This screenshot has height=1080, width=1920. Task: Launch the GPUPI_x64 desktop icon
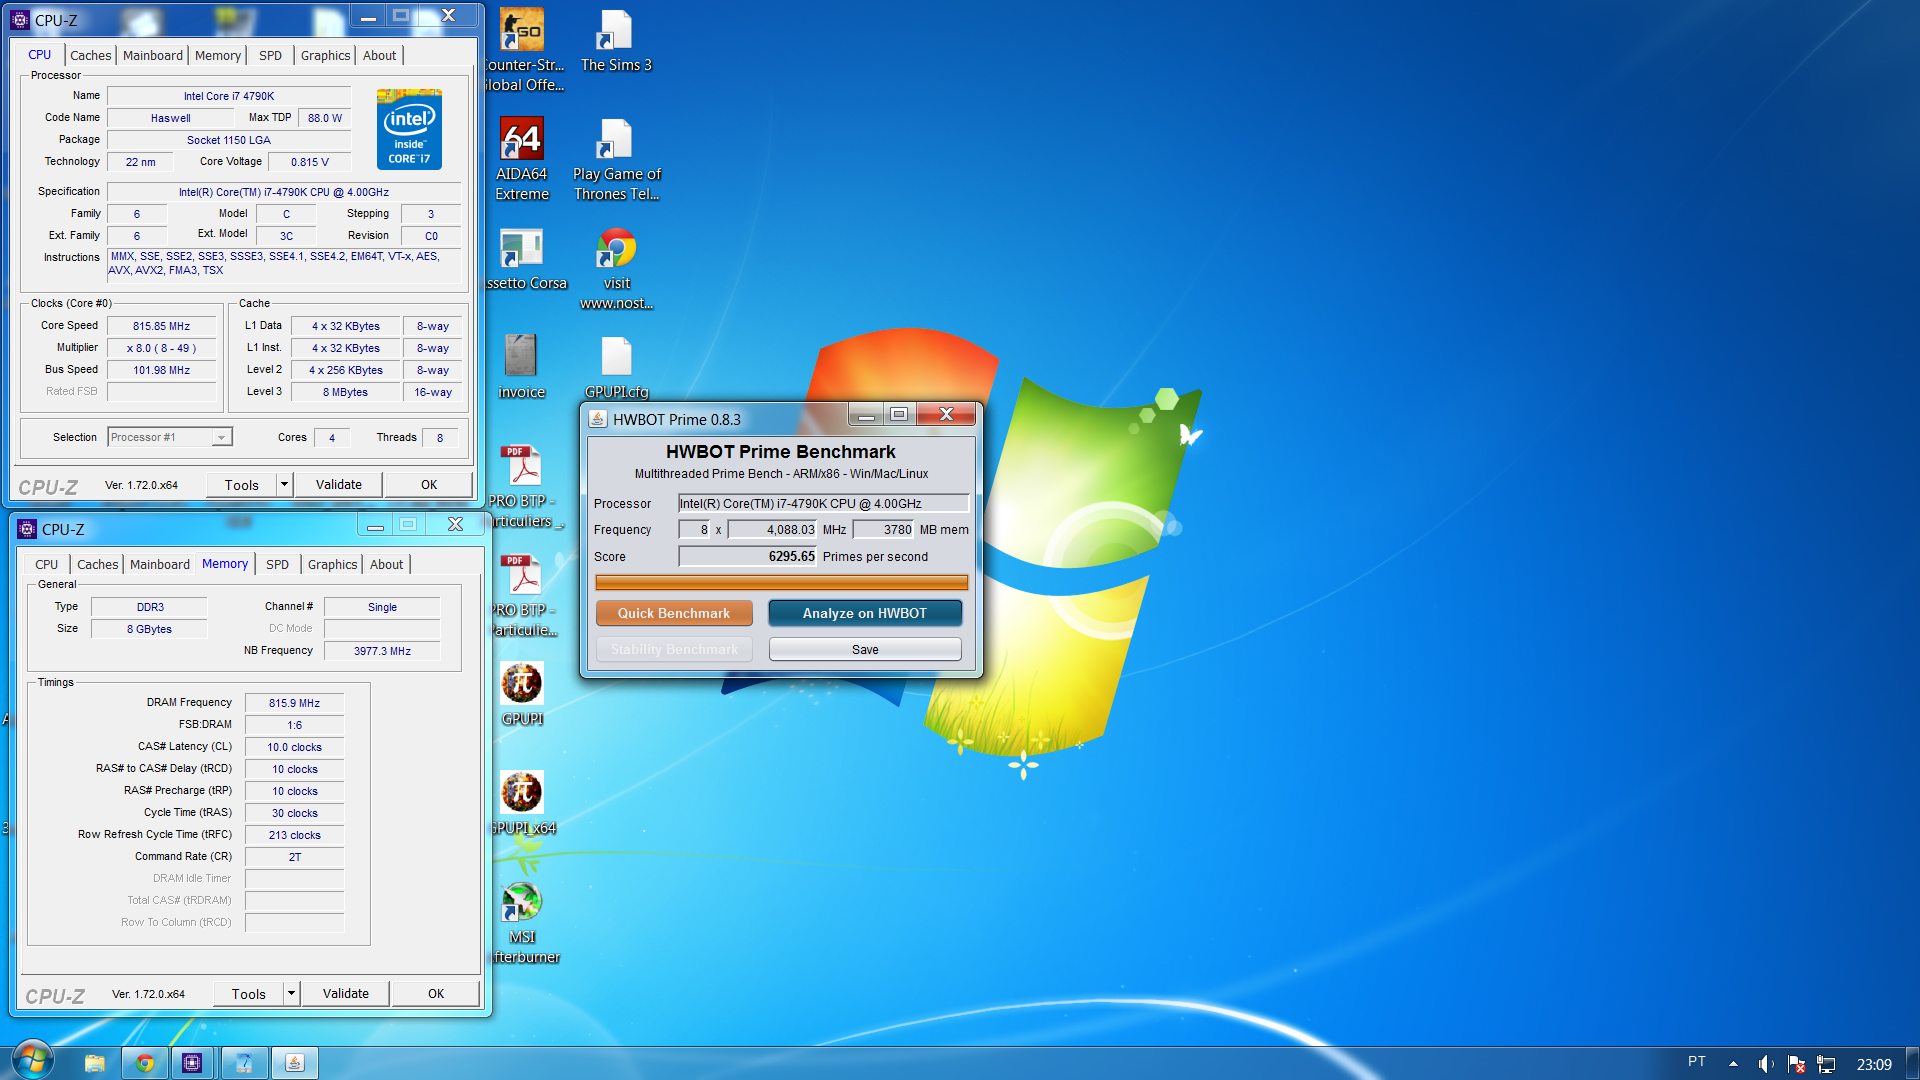pyautogui.click(x=522, y=803)
